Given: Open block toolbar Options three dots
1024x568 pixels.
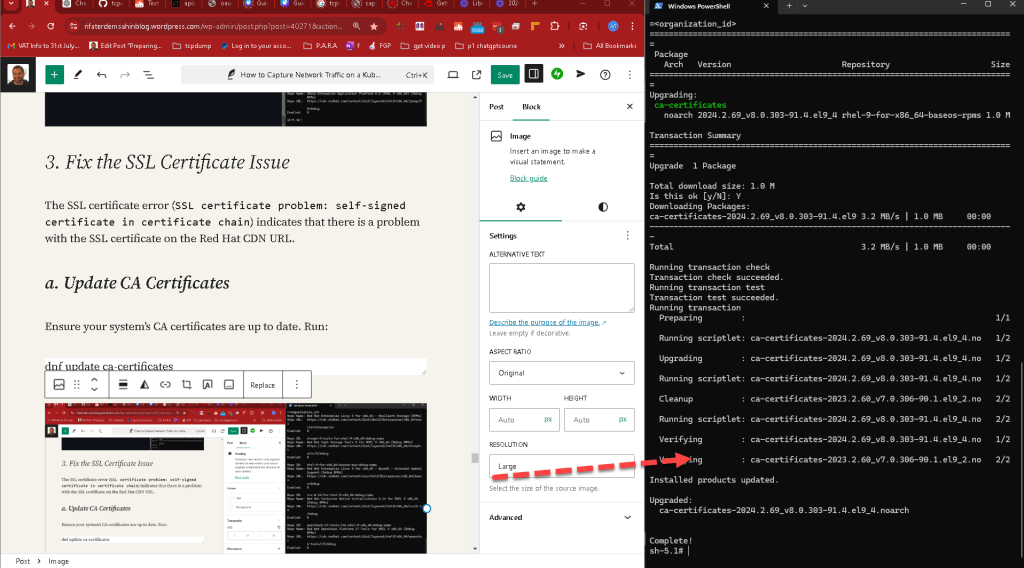Looking at the screenshot, I should point(296,385).
